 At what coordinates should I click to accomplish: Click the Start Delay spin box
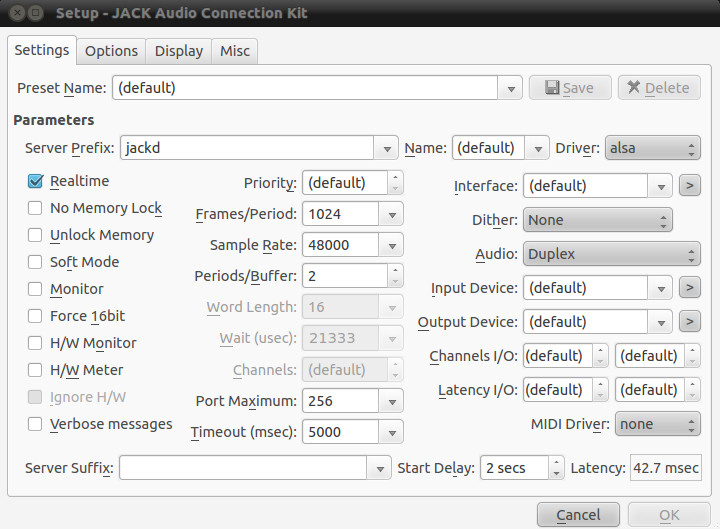[x=522, y=468]
